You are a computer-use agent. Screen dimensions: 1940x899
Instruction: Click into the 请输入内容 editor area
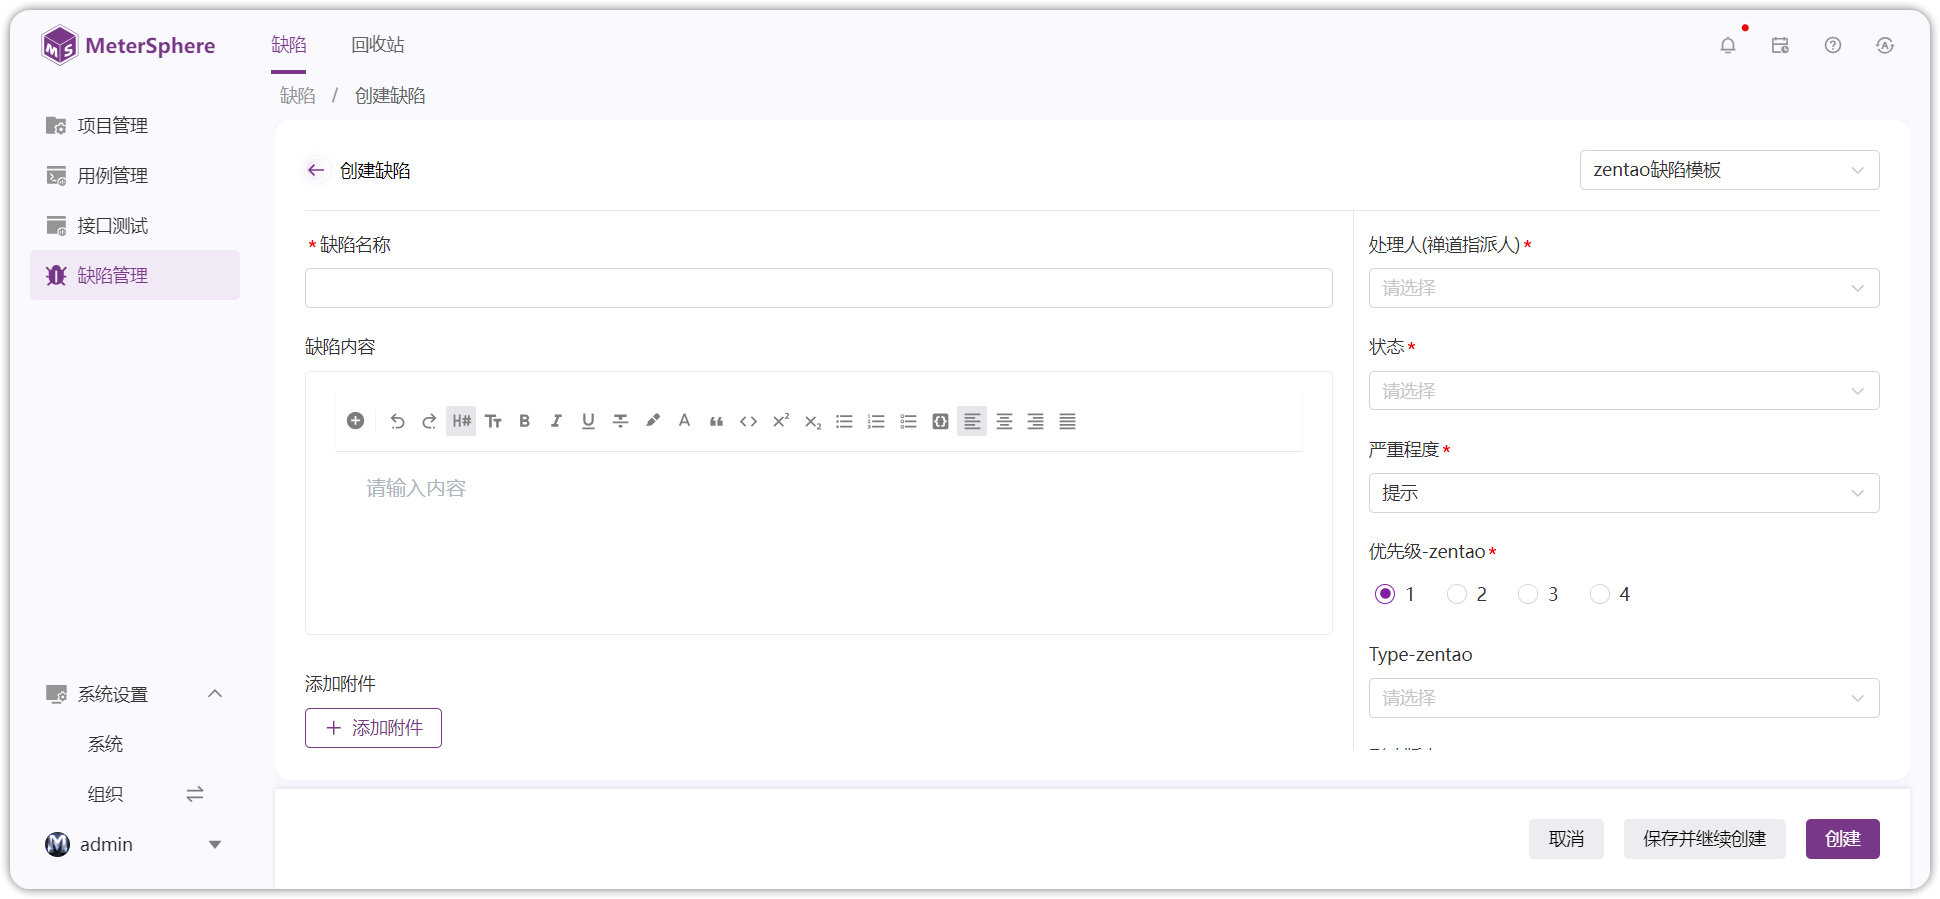pyautogui.click(x=819, y=540)
